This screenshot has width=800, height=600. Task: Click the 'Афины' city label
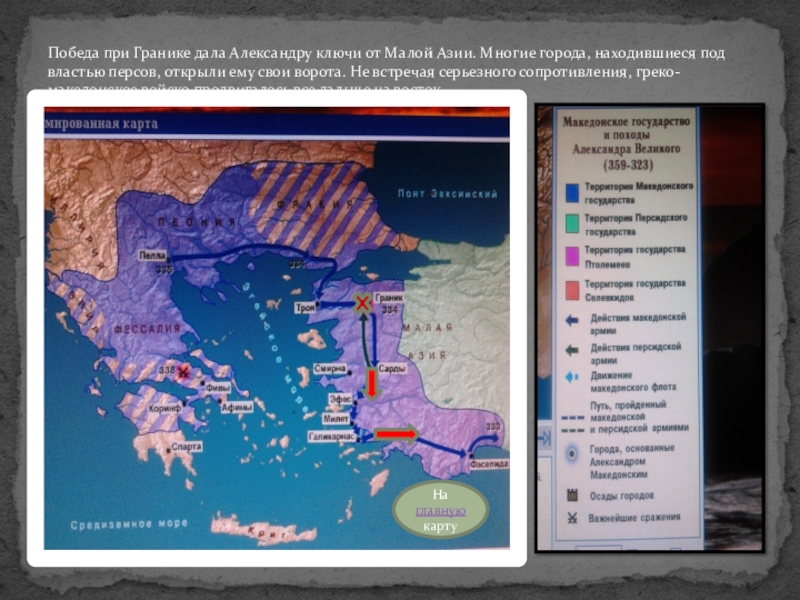coord(237,408)
